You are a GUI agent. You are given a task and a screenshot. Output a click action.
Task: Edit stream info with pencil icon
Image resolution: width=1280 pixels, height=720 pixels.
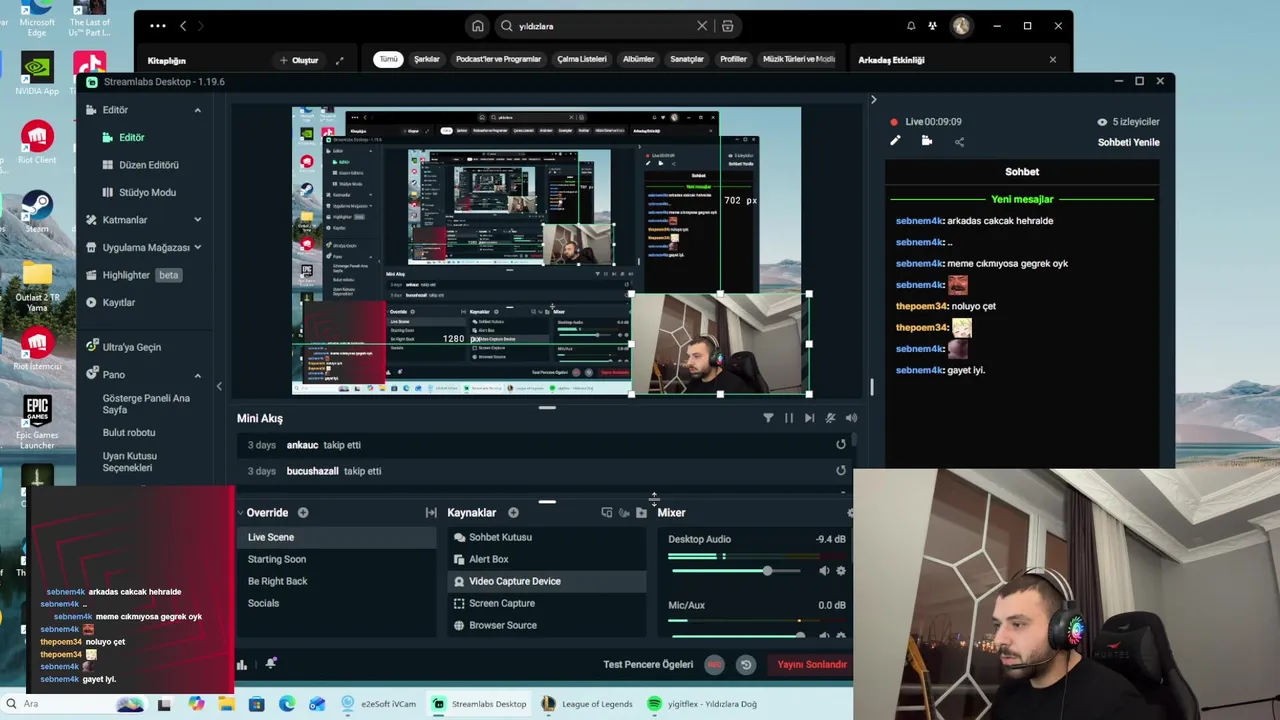[x=895, y=141]
